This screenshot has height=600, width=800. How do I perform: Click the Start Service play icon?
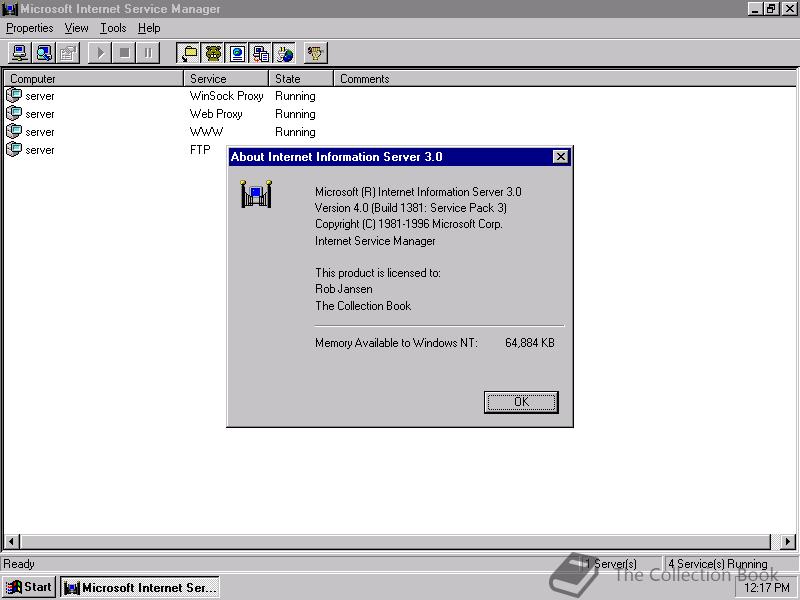(100, 53)
